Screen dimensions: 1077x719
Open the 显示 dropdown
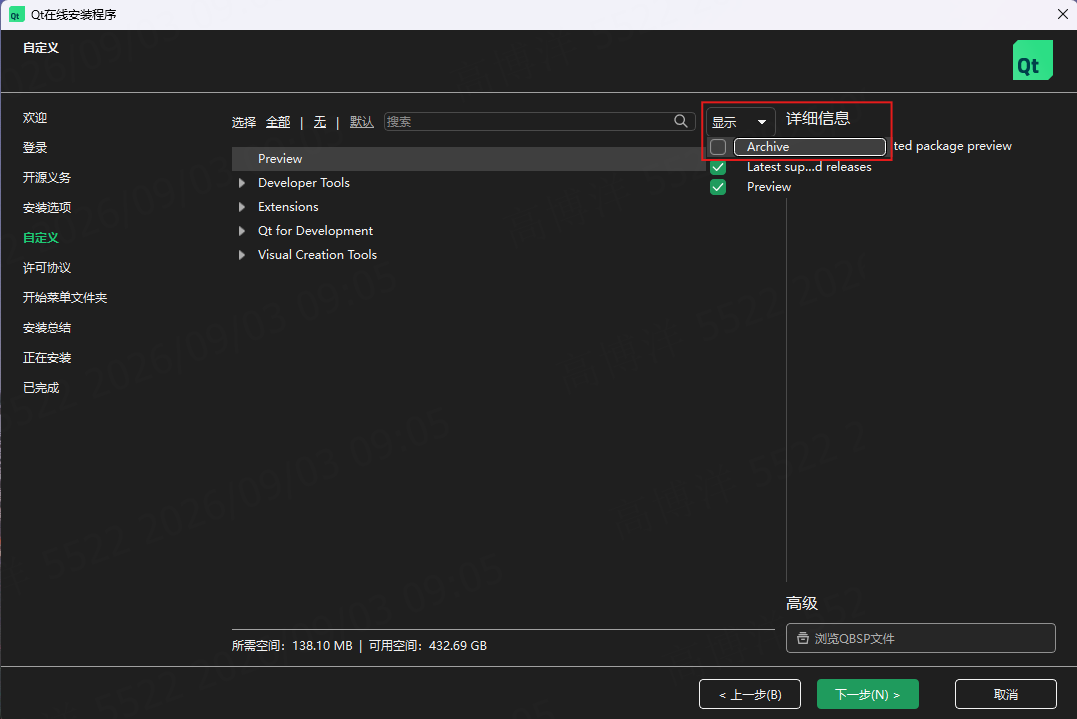pos(740,122)
